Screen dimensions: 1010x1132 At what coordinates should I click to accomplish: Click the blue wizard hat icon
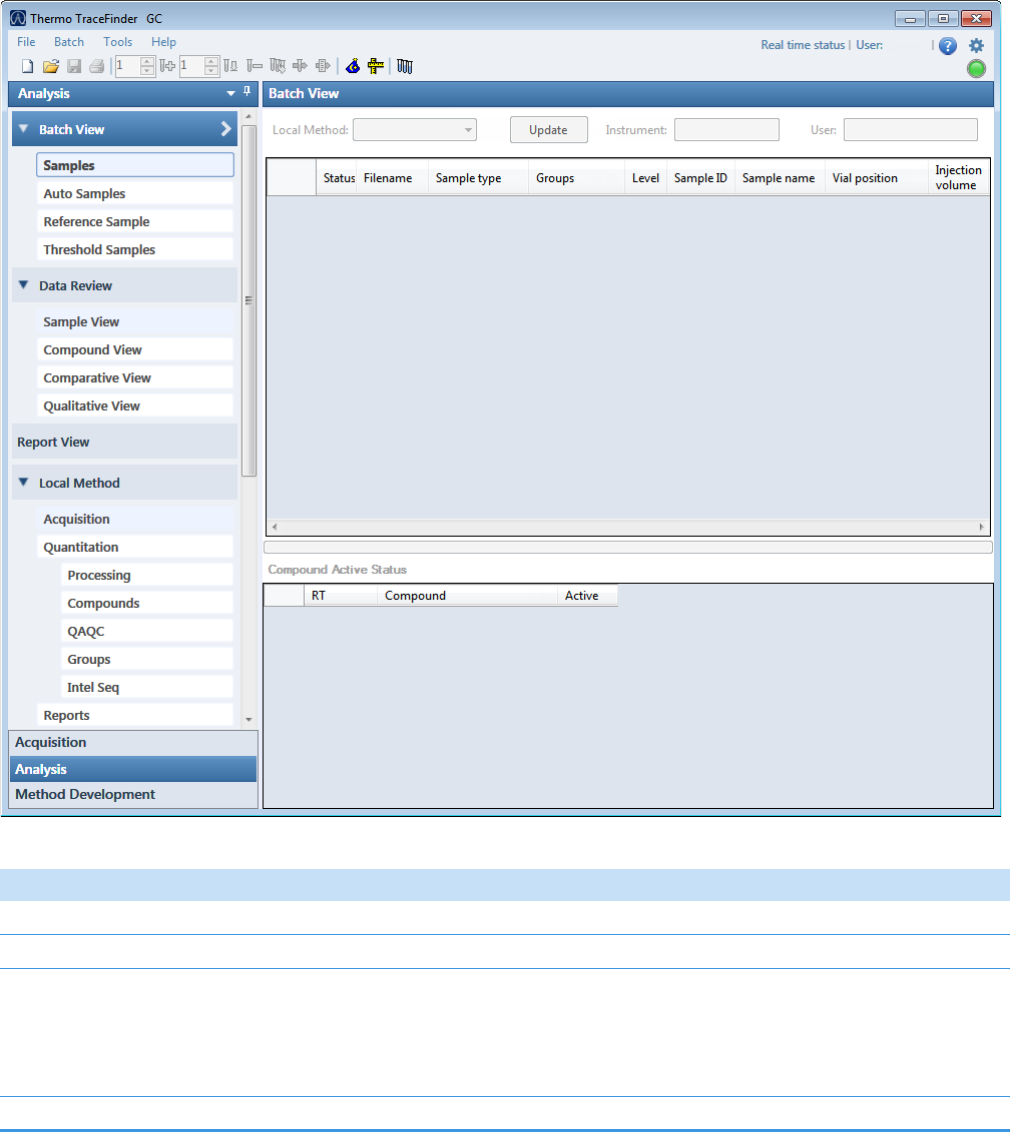click(x=353, y=66)
